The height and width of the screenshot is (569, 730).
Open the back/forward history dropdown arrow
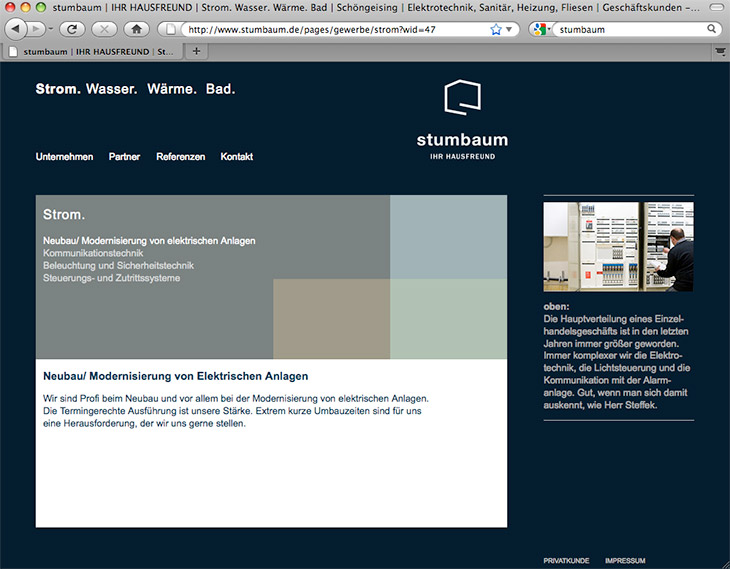tap(50, 29)
